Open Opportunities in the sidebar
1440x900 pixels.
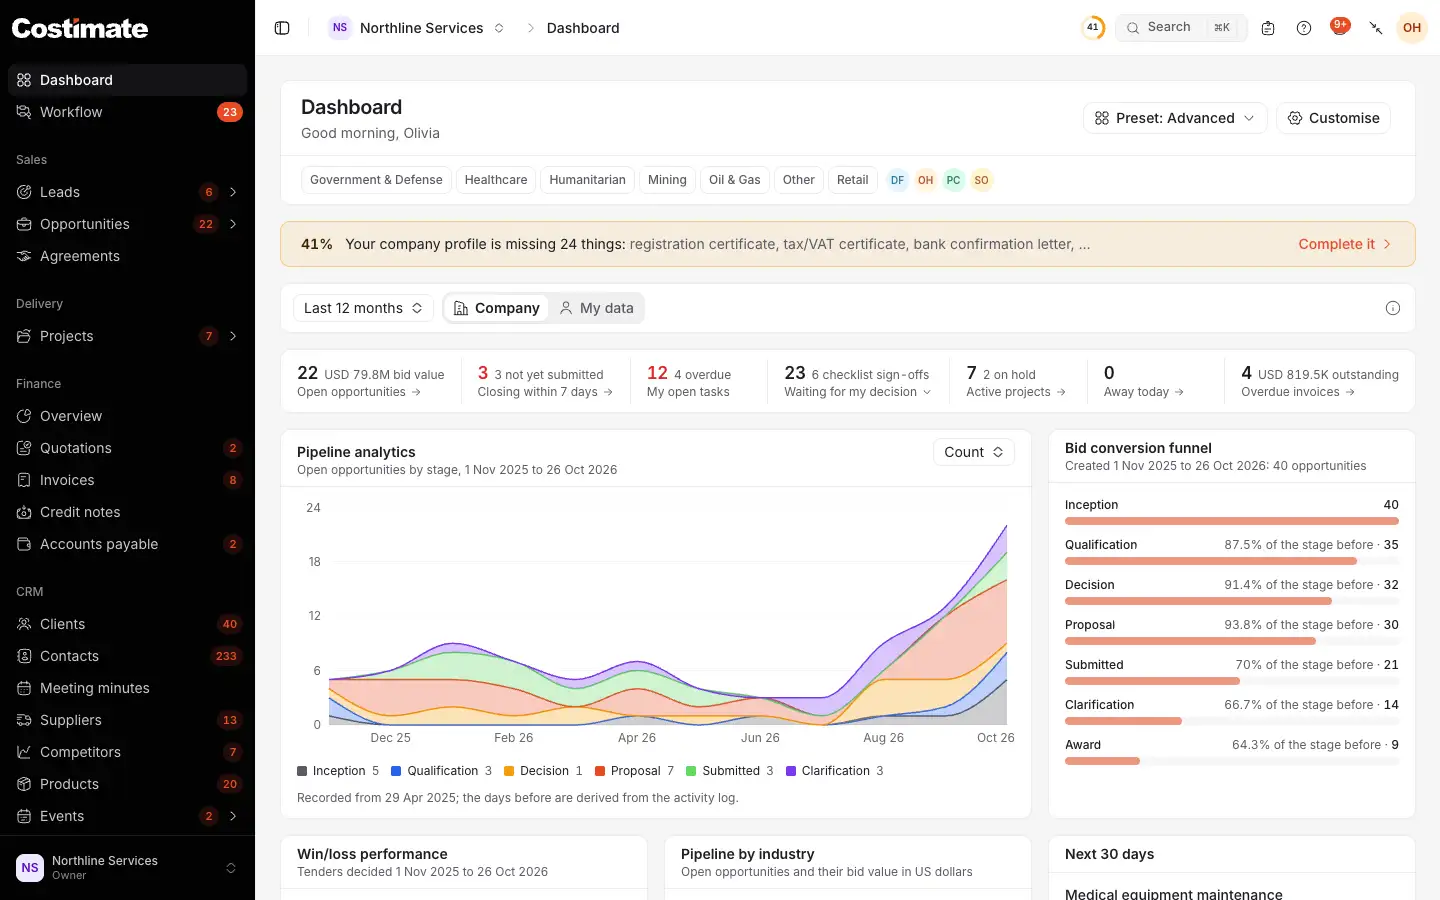point(127,224)
